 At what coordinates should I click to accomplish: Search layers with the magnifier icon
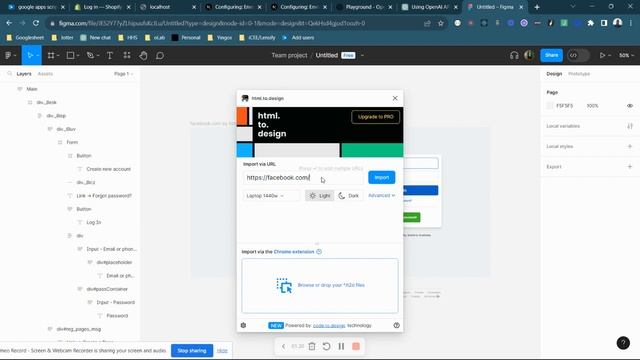coord(9,74)
